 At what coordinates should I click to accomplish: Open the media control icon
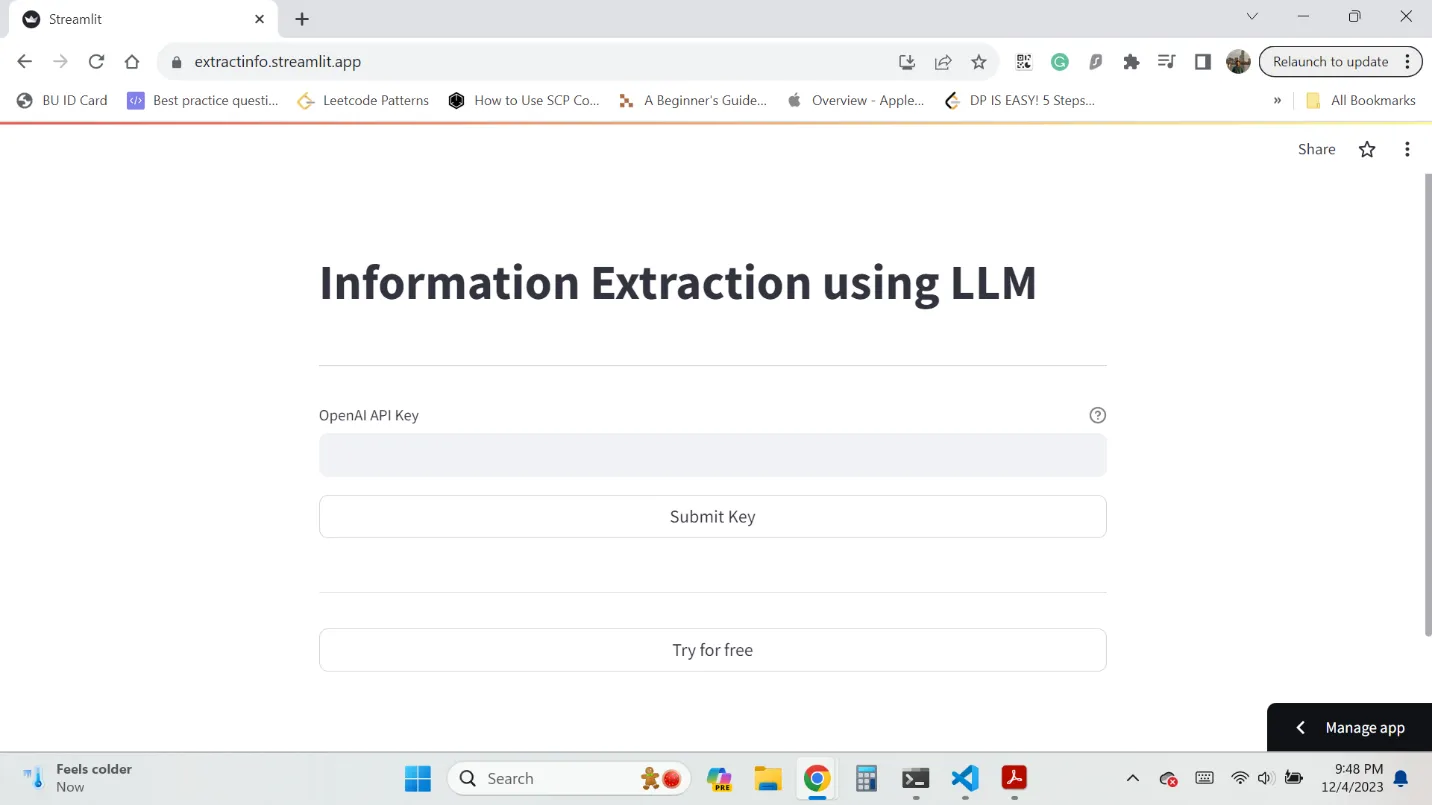(x=1166, y=62)
